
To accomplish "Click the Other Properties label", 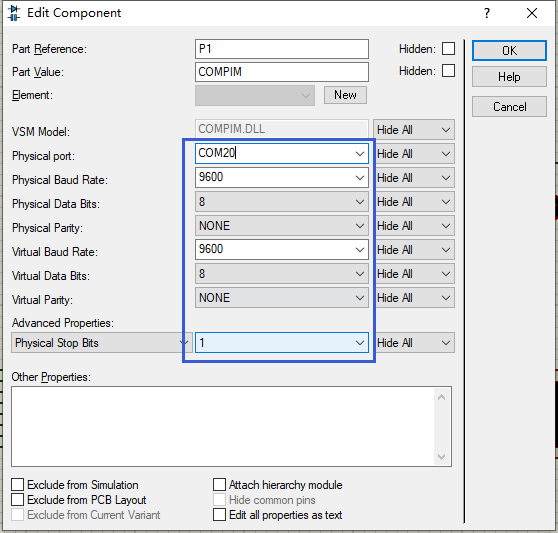I will (x=51, y=377).
